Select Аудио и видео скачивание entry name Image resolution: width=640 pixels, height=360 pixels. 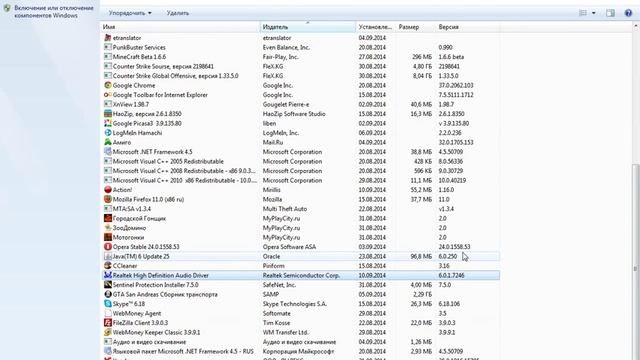tap(149, 342)
